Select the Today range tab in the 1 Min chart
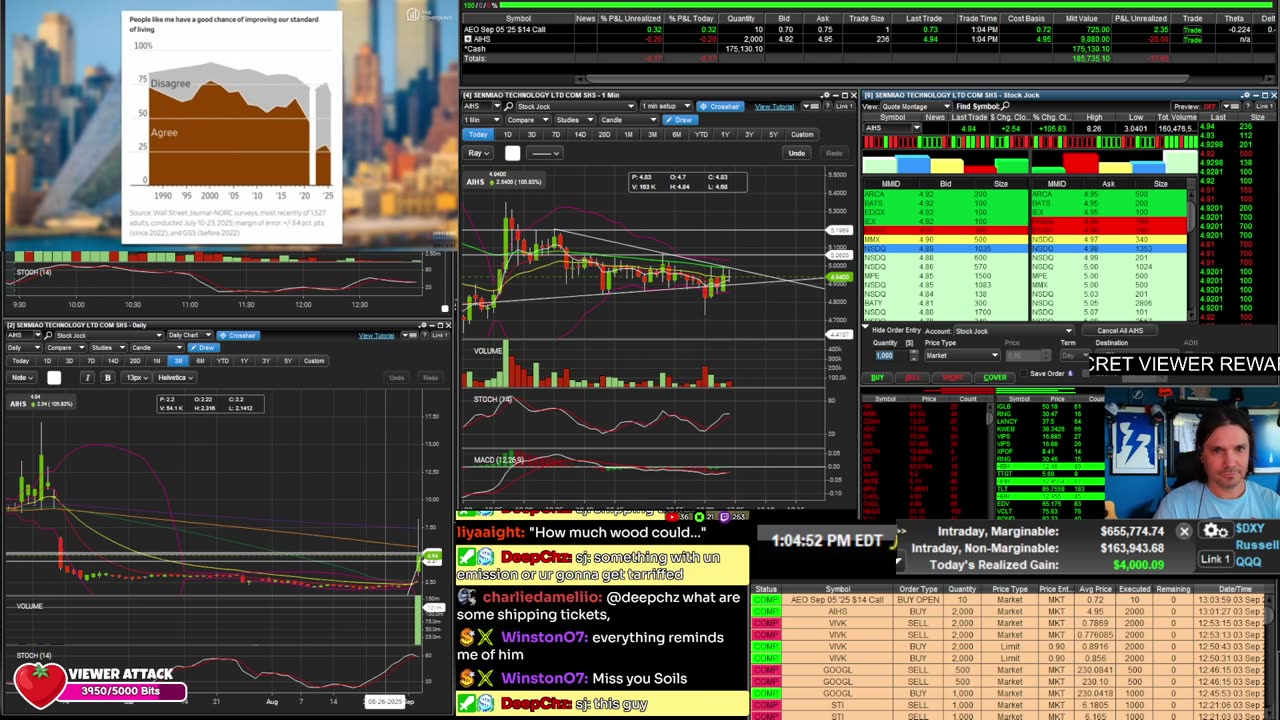1280x720 pixels. 479,134
